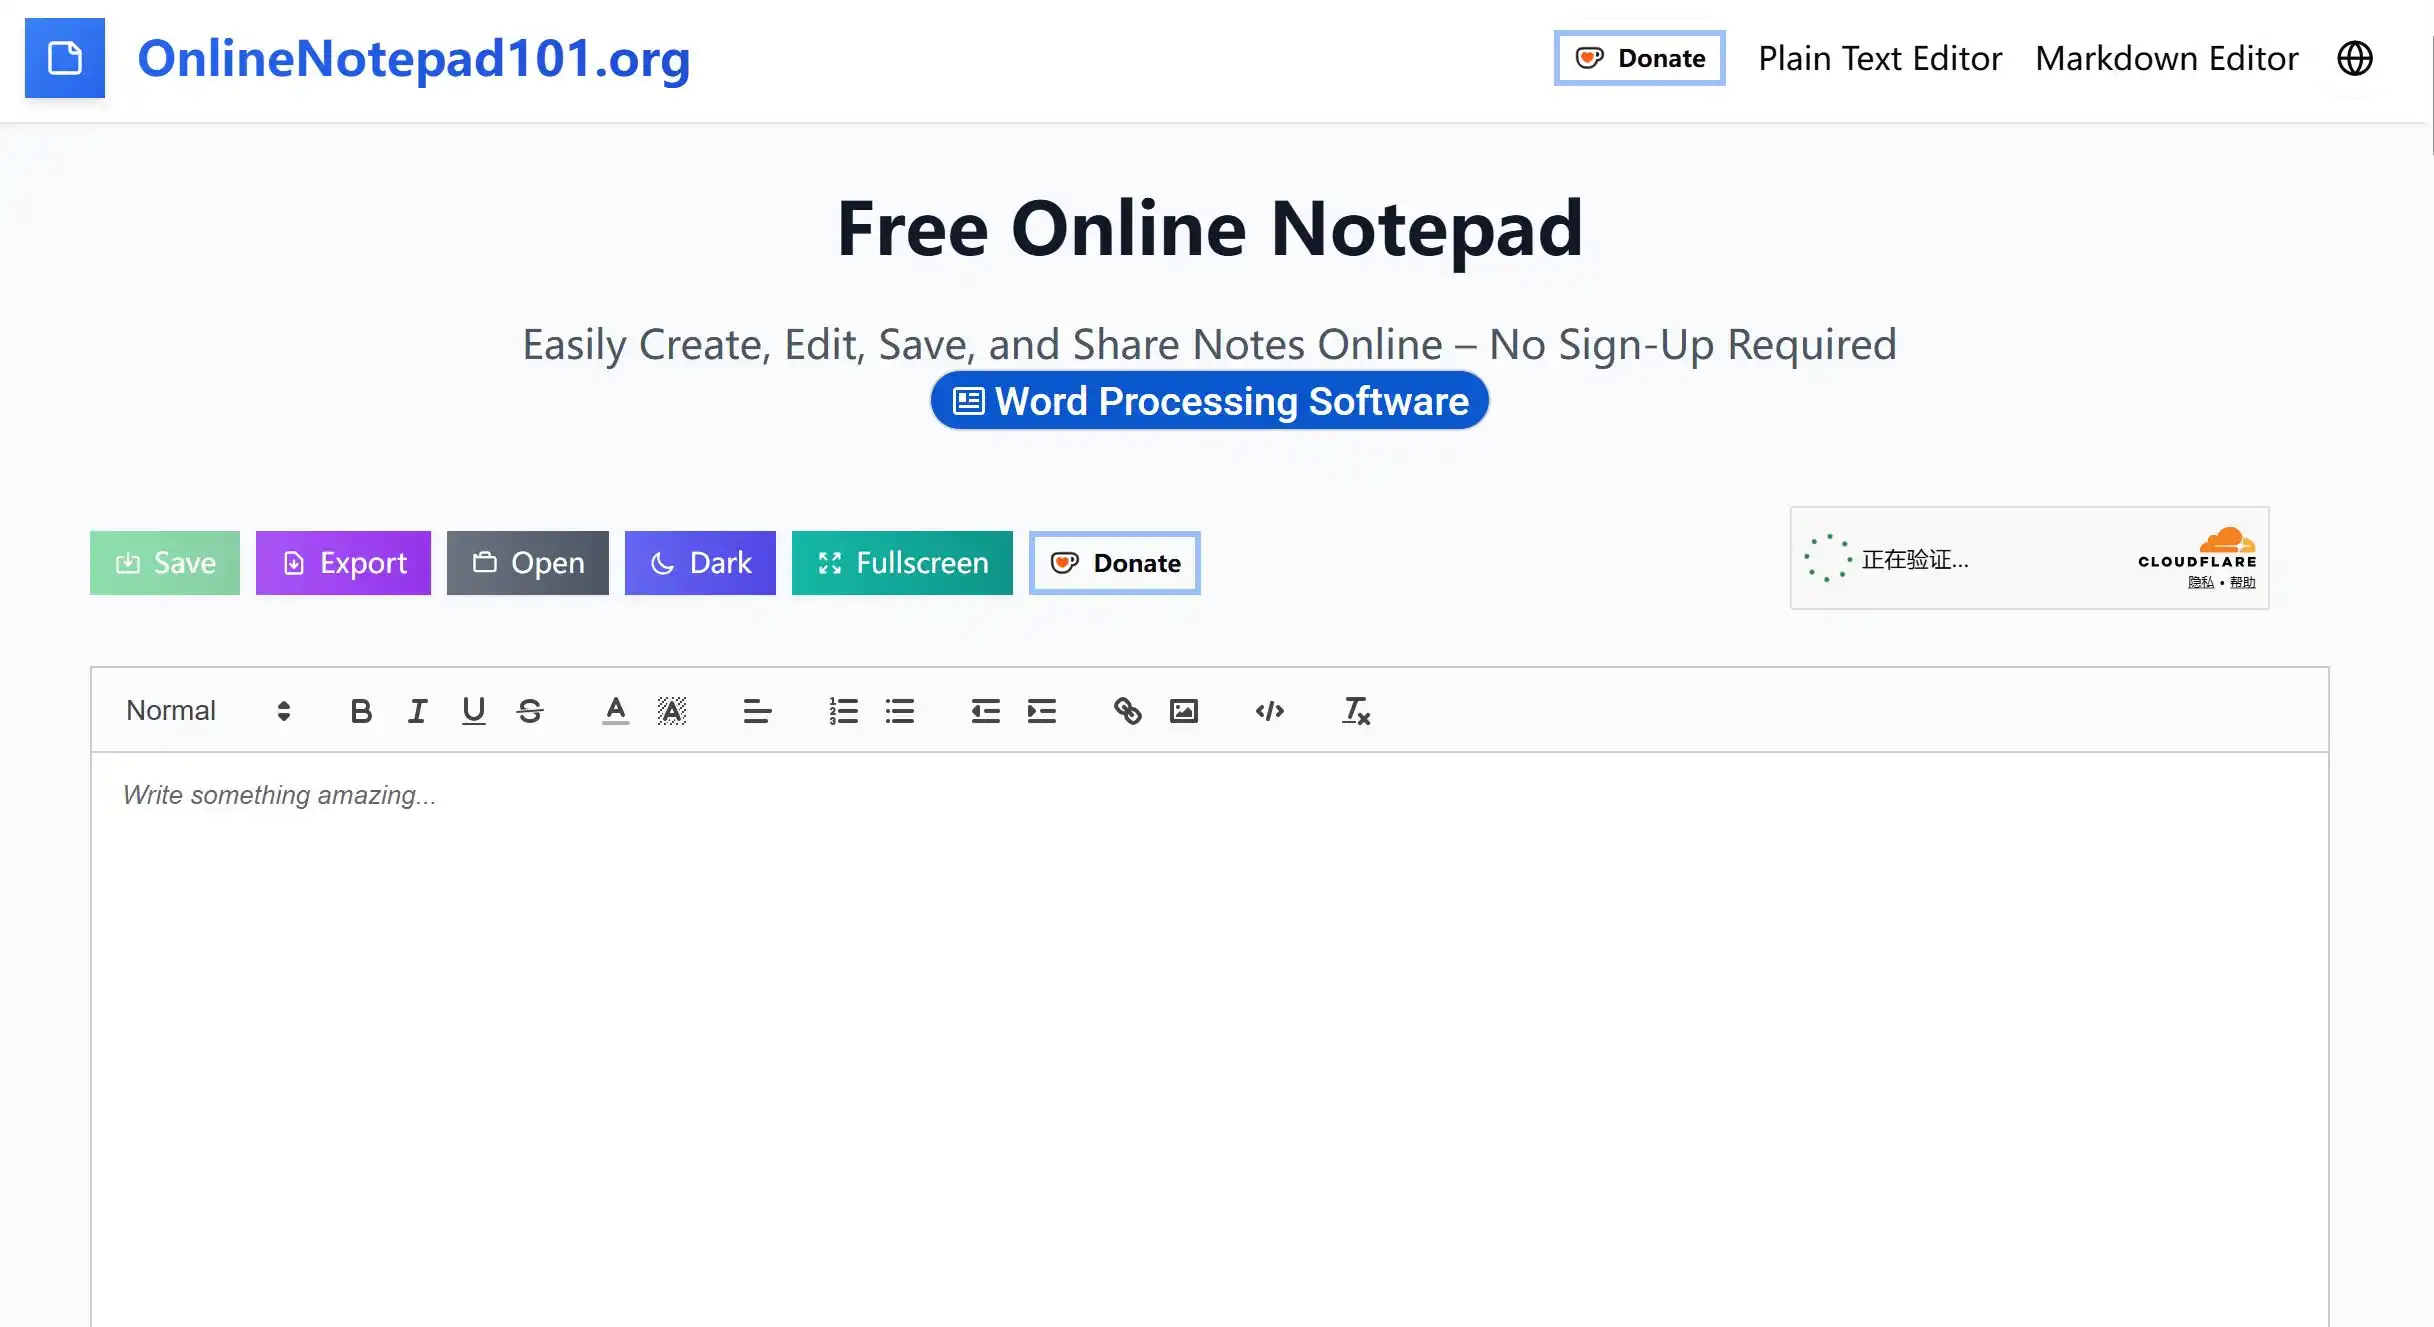Toggle italic formatting
Viewport: 2434px width, 1327px height.
pyautogui.click(x=417, y=711)
